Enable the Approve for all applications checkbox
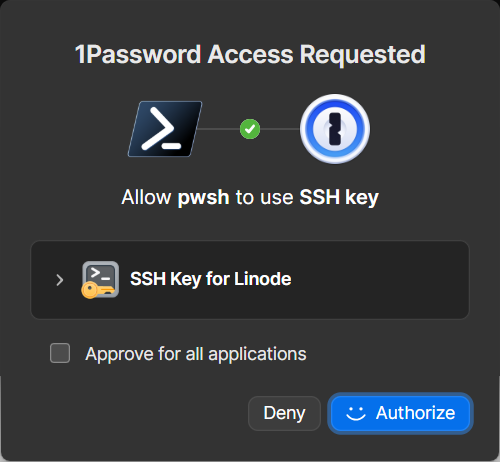This screenshot has height=462, width=500. (x=60, y=353)
